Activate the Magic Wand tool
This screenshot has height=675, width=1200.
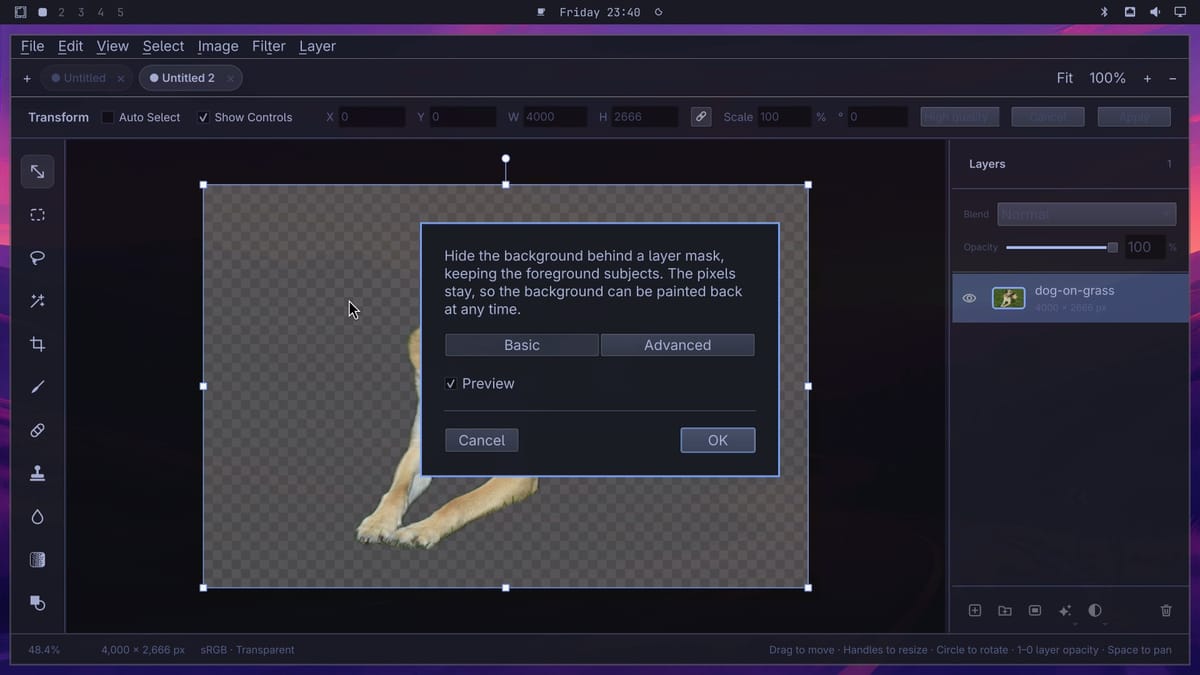(x=37, y=301)
